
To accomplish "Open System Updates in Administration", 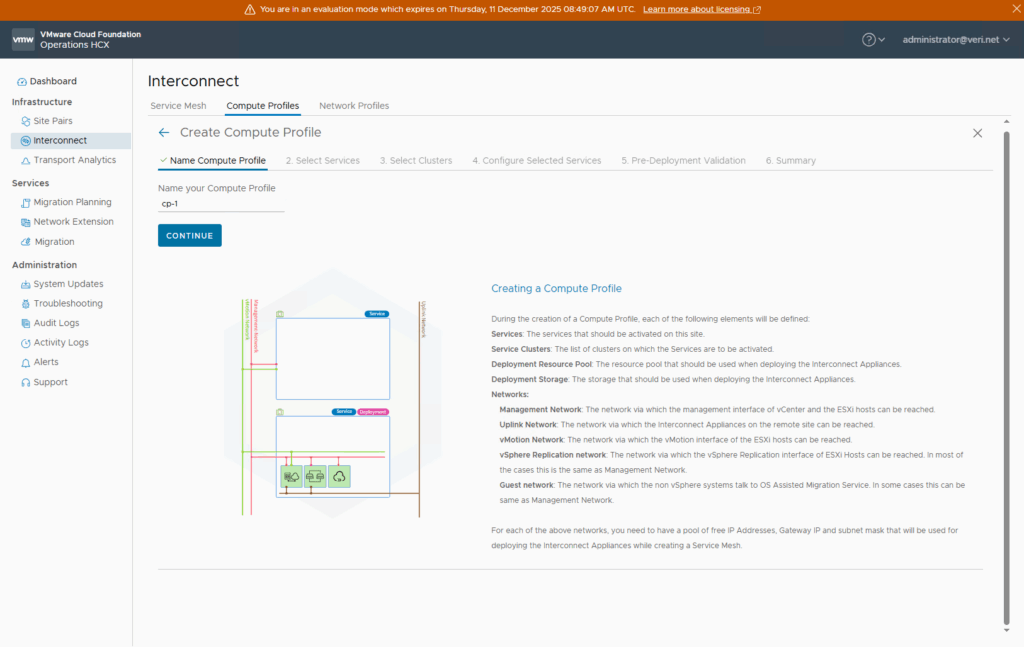I will (68, 284).
